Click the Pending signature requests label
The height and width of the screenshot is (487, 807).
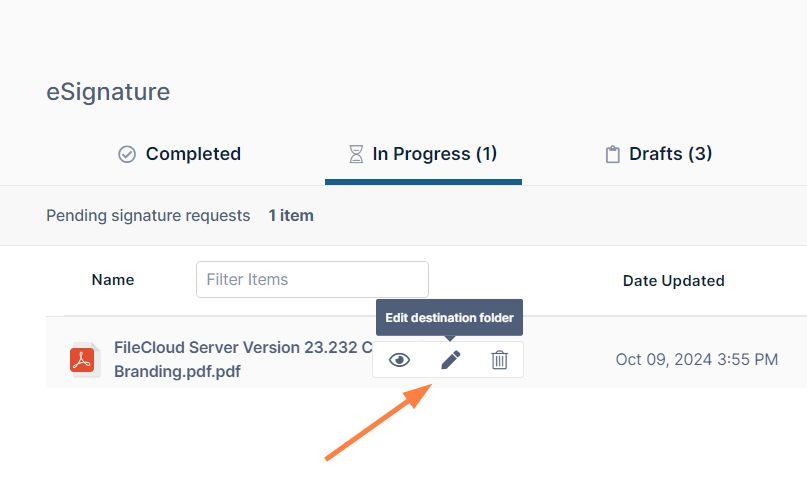tap(148, 215)
